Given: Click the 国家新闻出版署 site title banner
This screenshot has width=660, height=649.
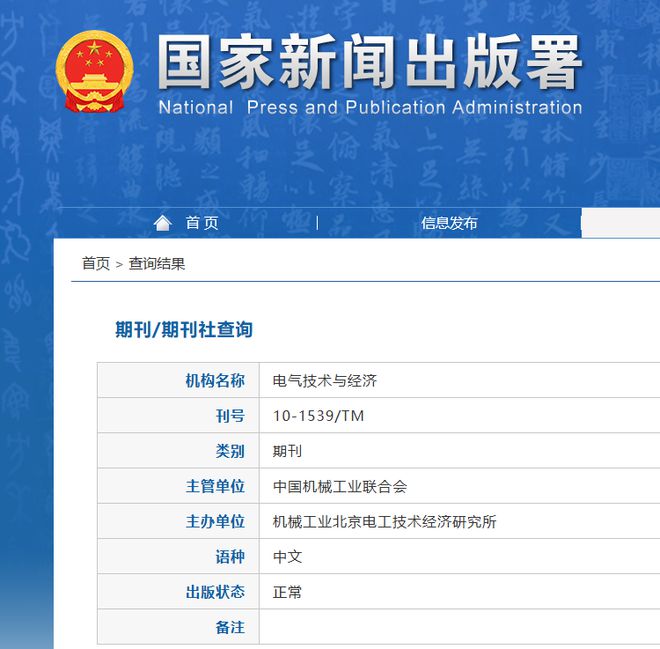Looking at the screenshot, I should 370,62.
